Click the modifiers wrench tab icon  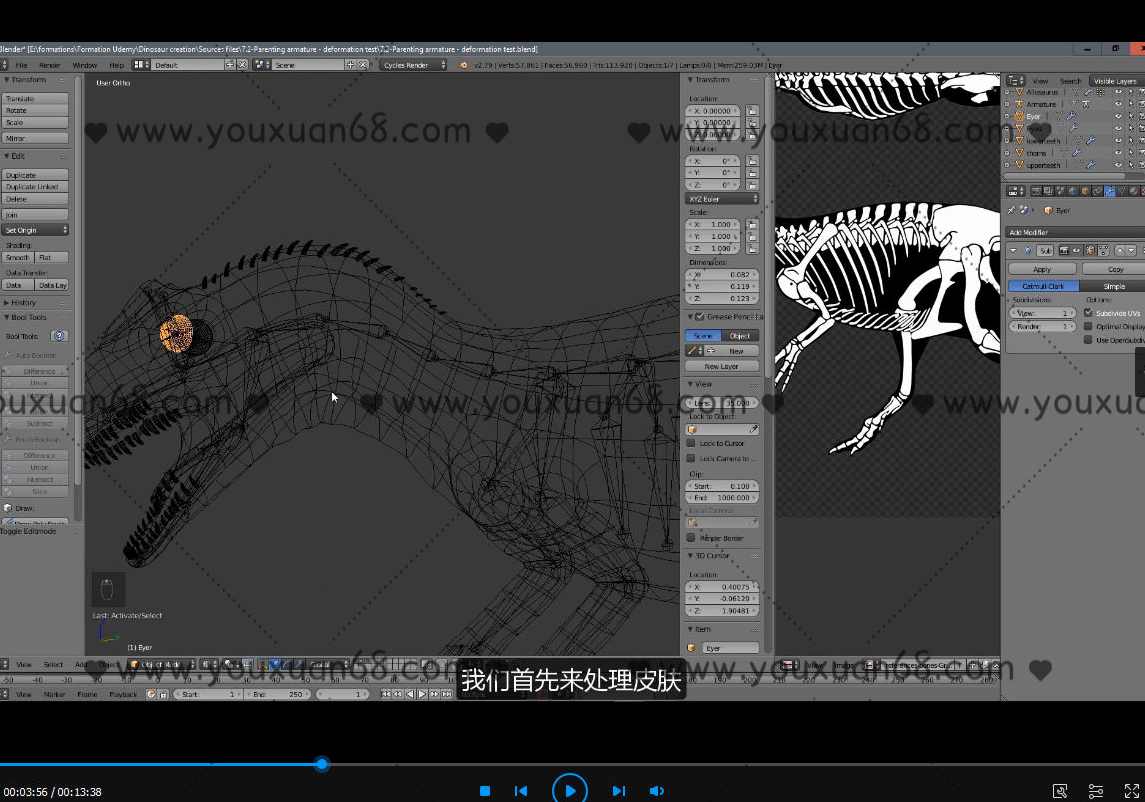[1110, 191]
